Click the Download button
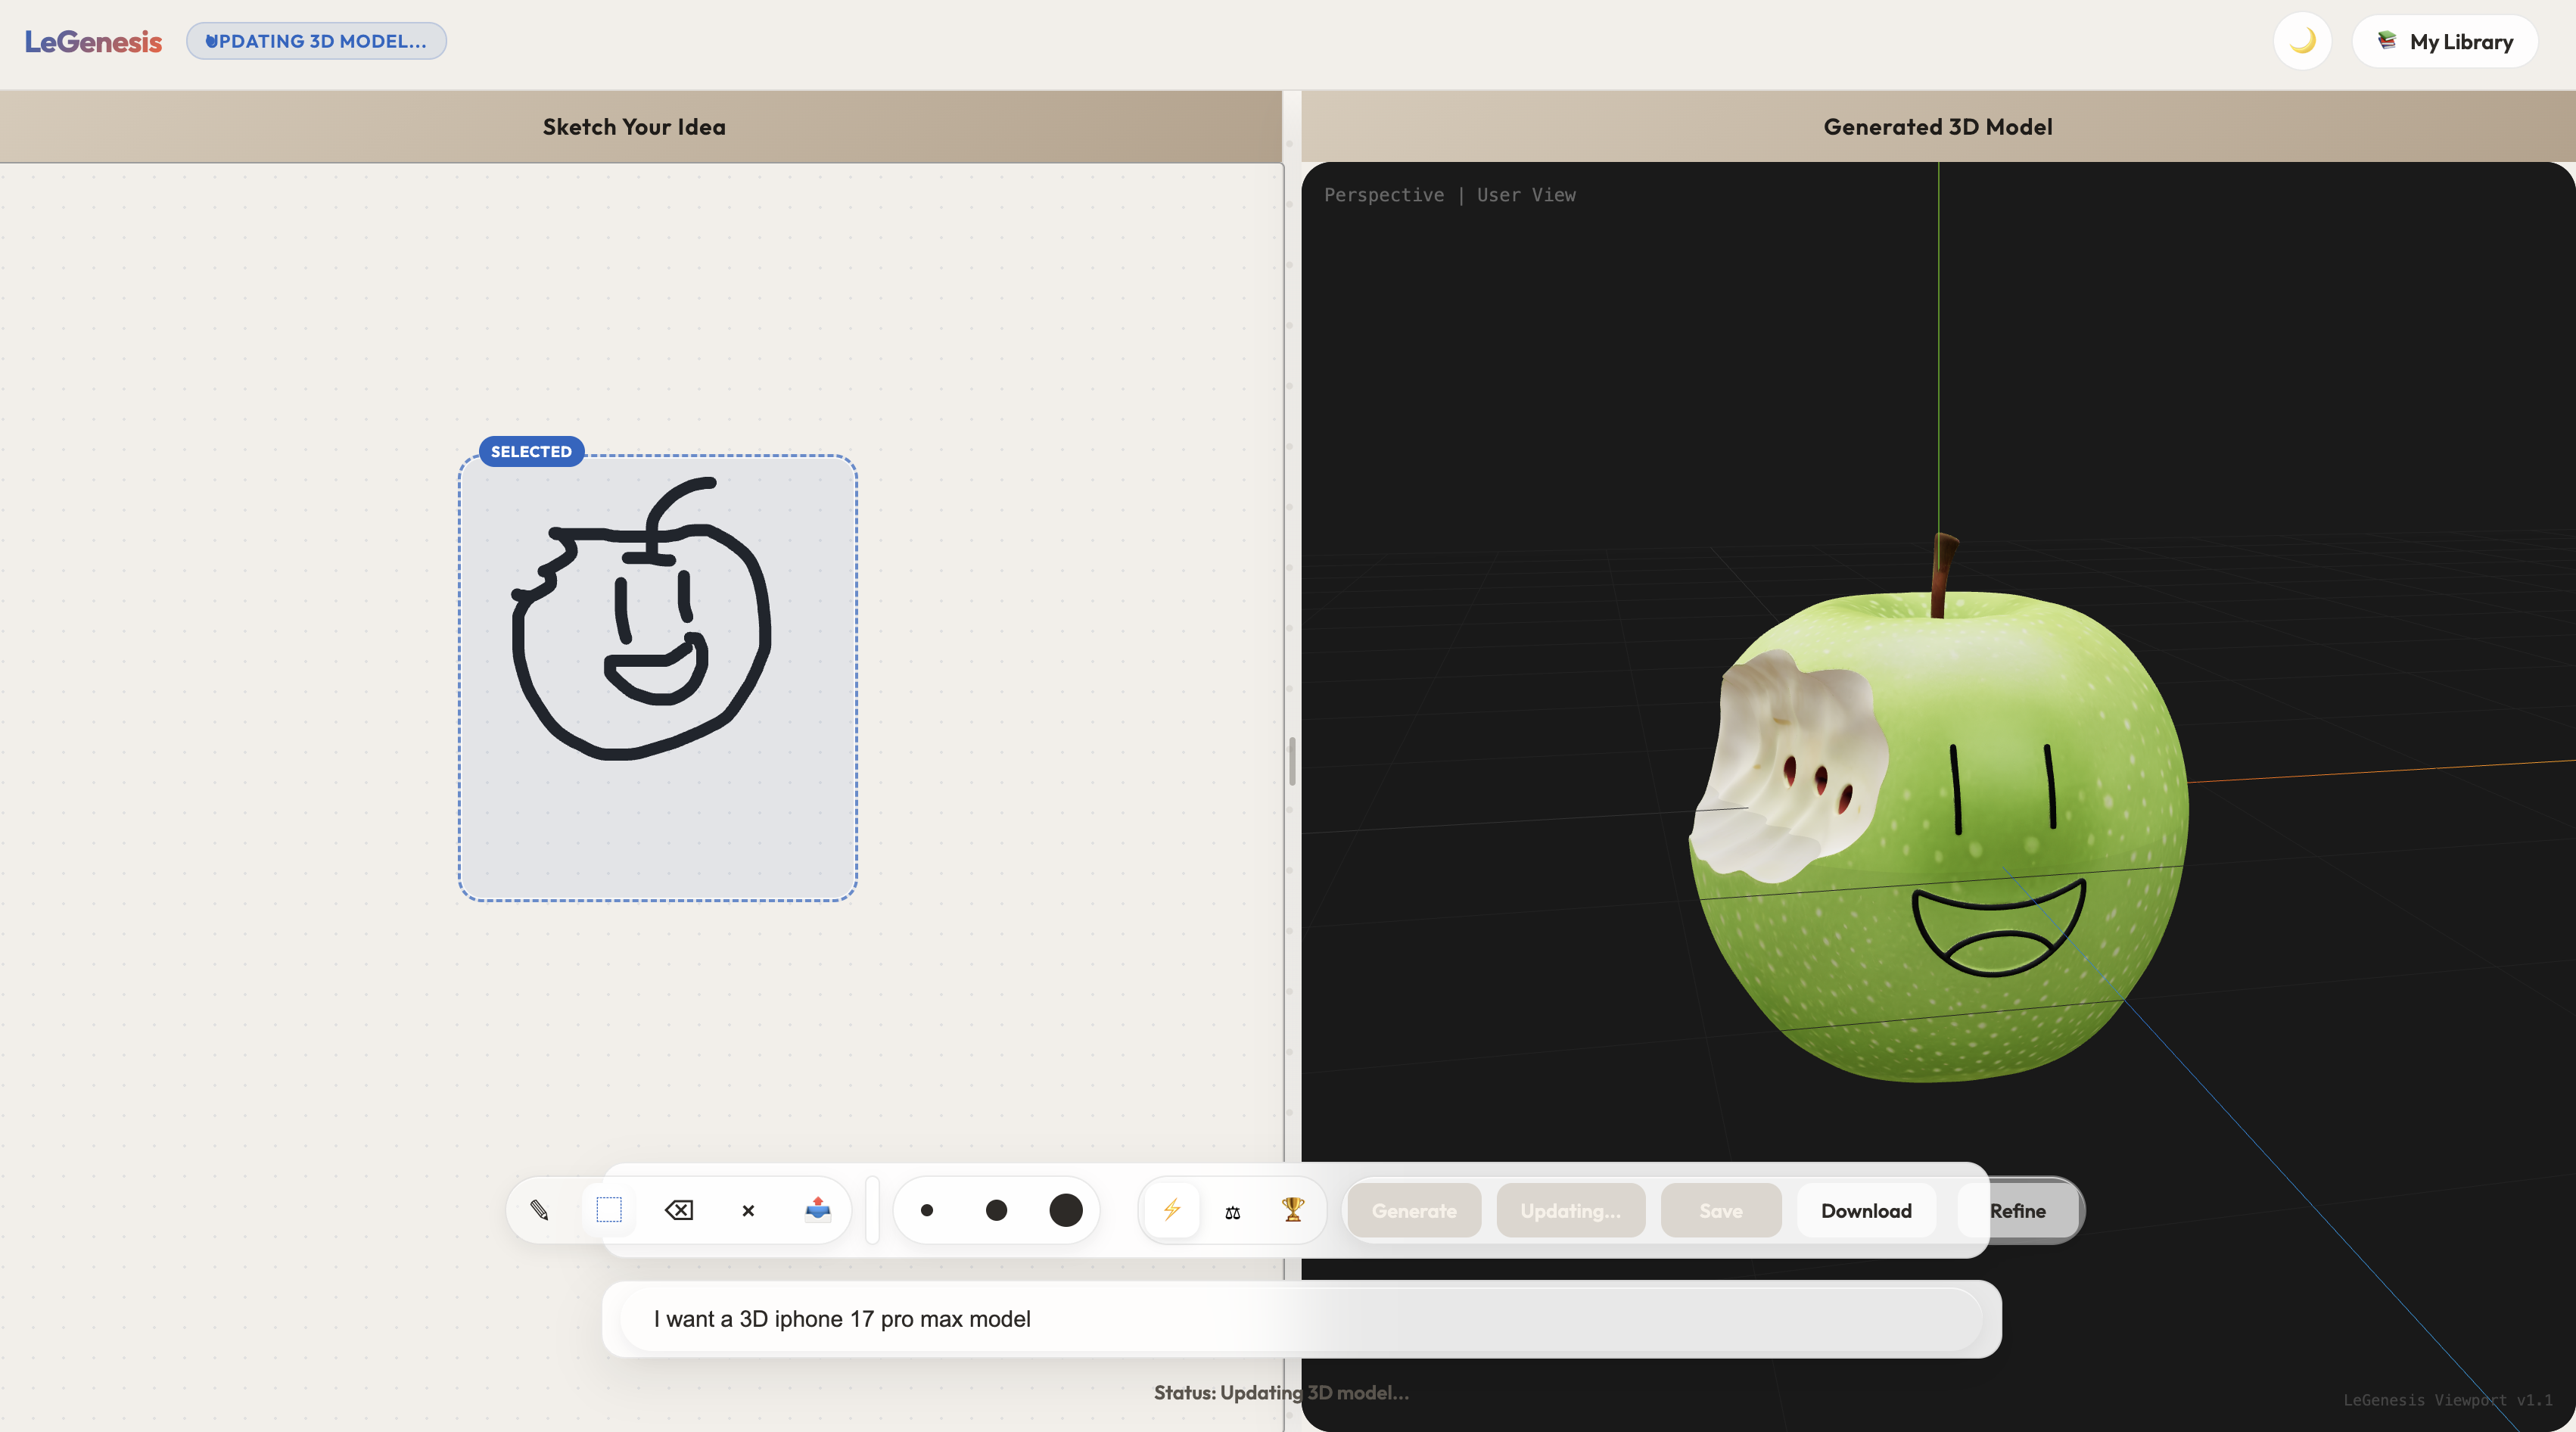2576x1432 pixels. point(1865,1210)
